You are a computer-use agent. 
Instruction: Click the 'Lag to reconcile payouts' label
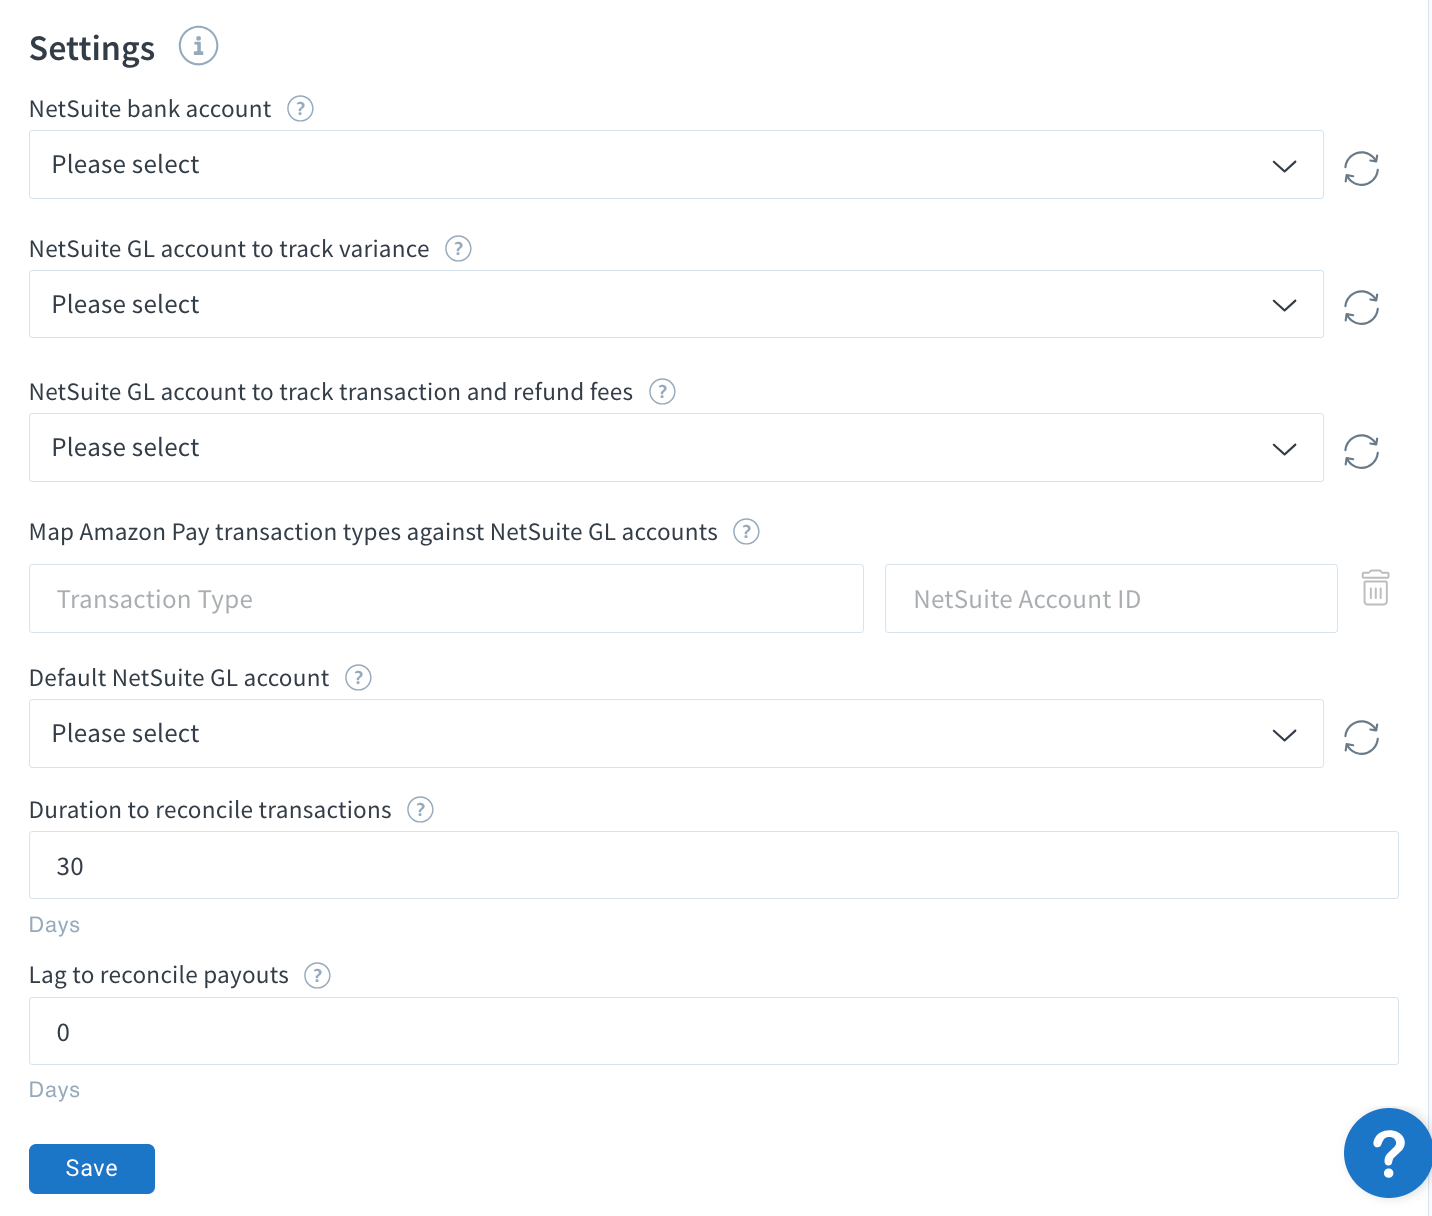pyautogui.click(x=159, y=976)
